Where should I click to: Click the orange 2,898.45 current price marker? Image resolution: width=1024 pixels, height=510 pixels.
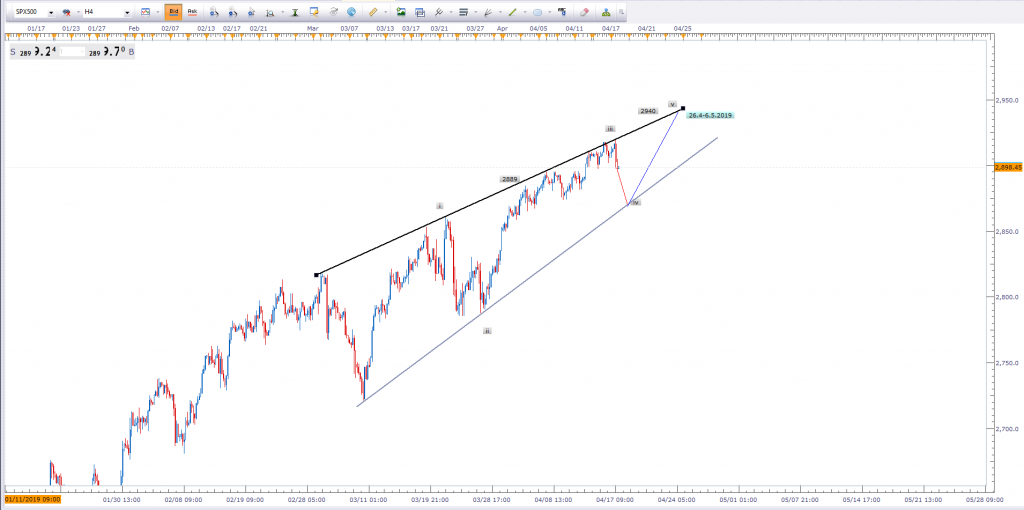coord(1008,168)
